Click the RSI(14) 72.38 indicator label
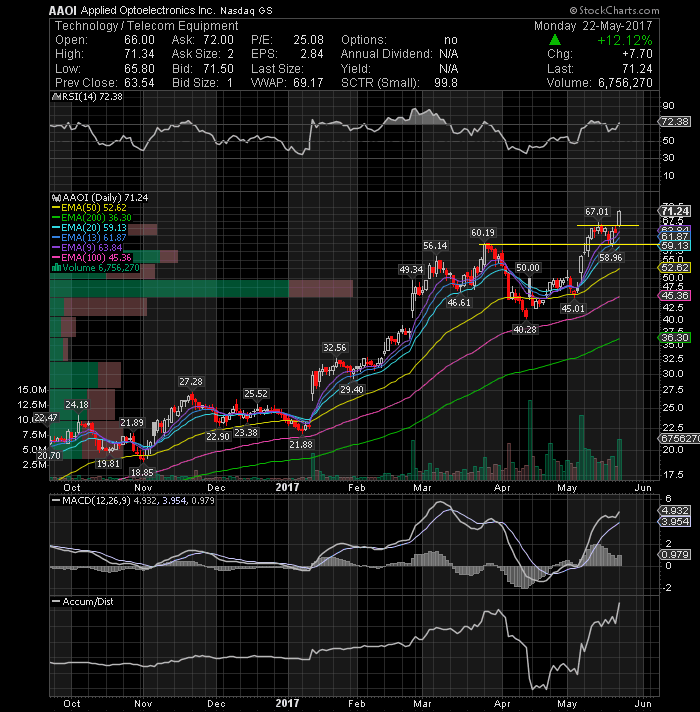This screenshot has height=712, width=700. click(x=92, y=97)
